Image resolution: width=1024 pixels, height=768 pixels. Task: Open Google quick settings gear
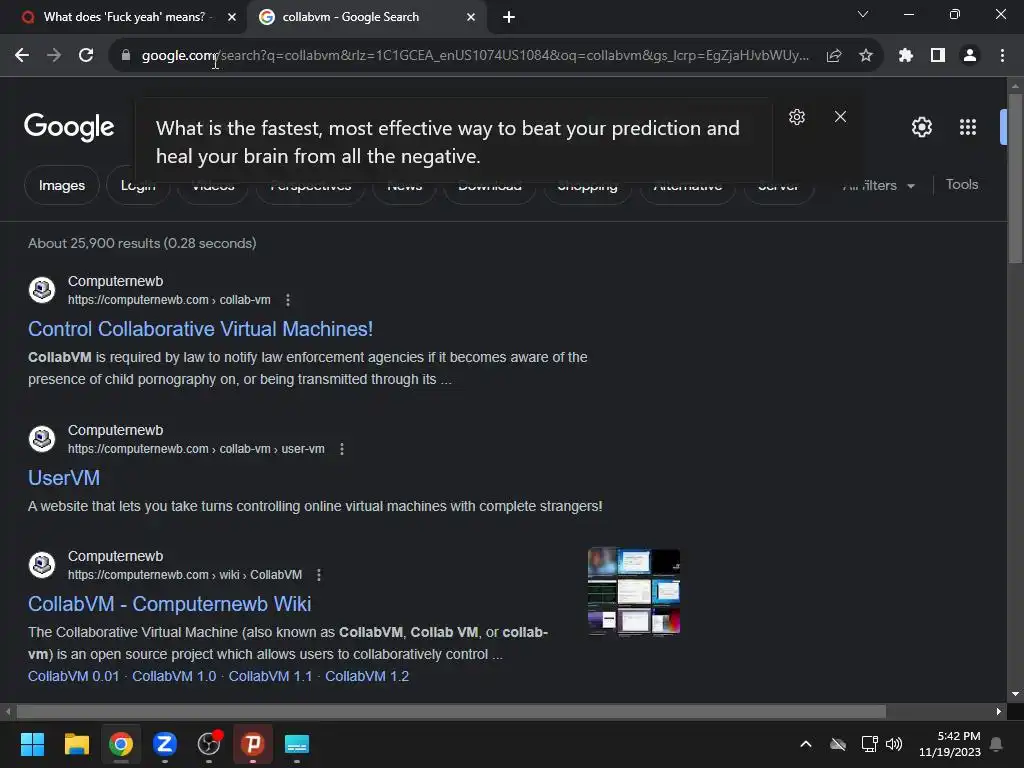click(x=922, y=127)
